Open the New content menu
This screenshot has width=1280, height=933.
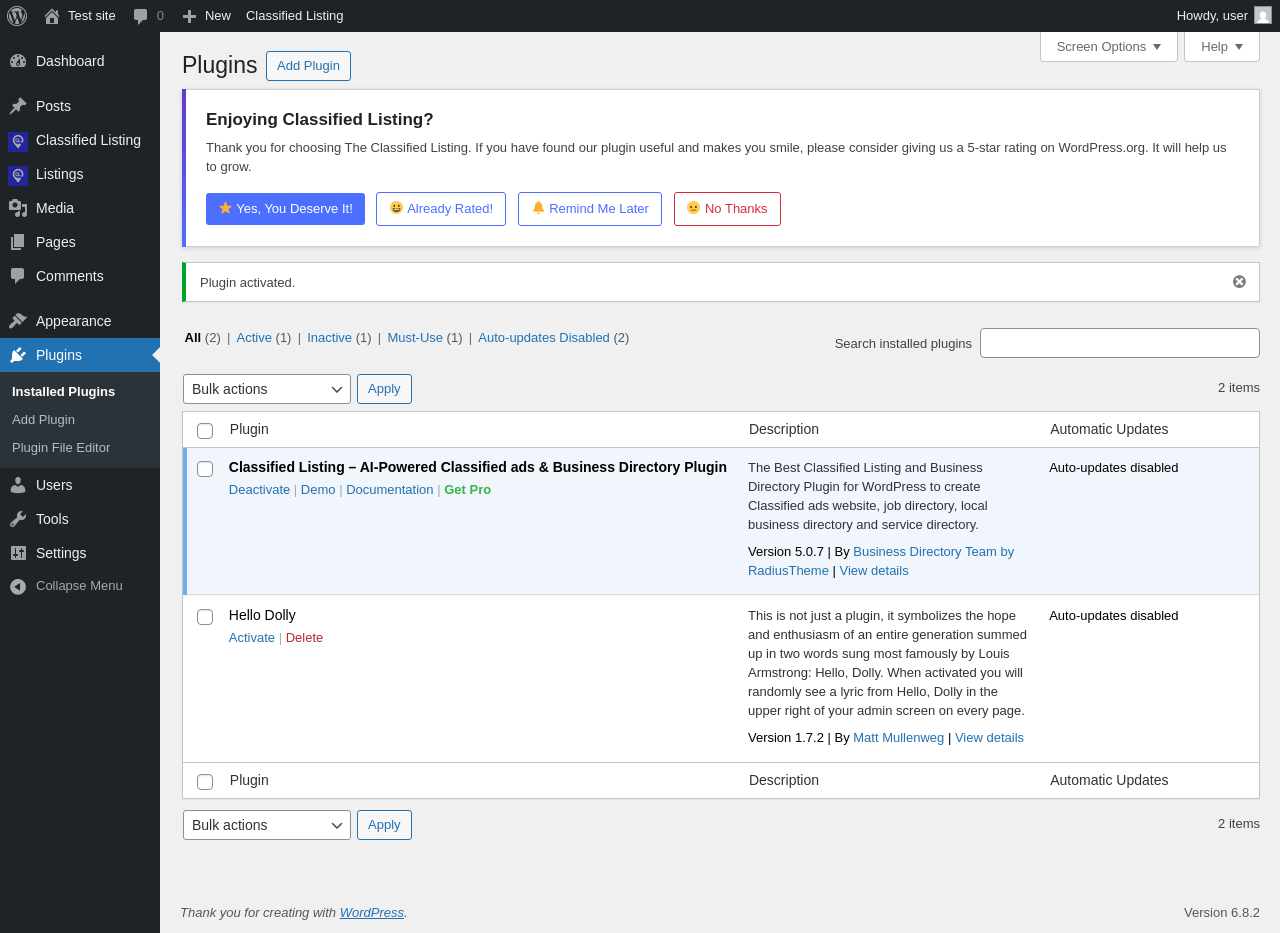[206, 16]
